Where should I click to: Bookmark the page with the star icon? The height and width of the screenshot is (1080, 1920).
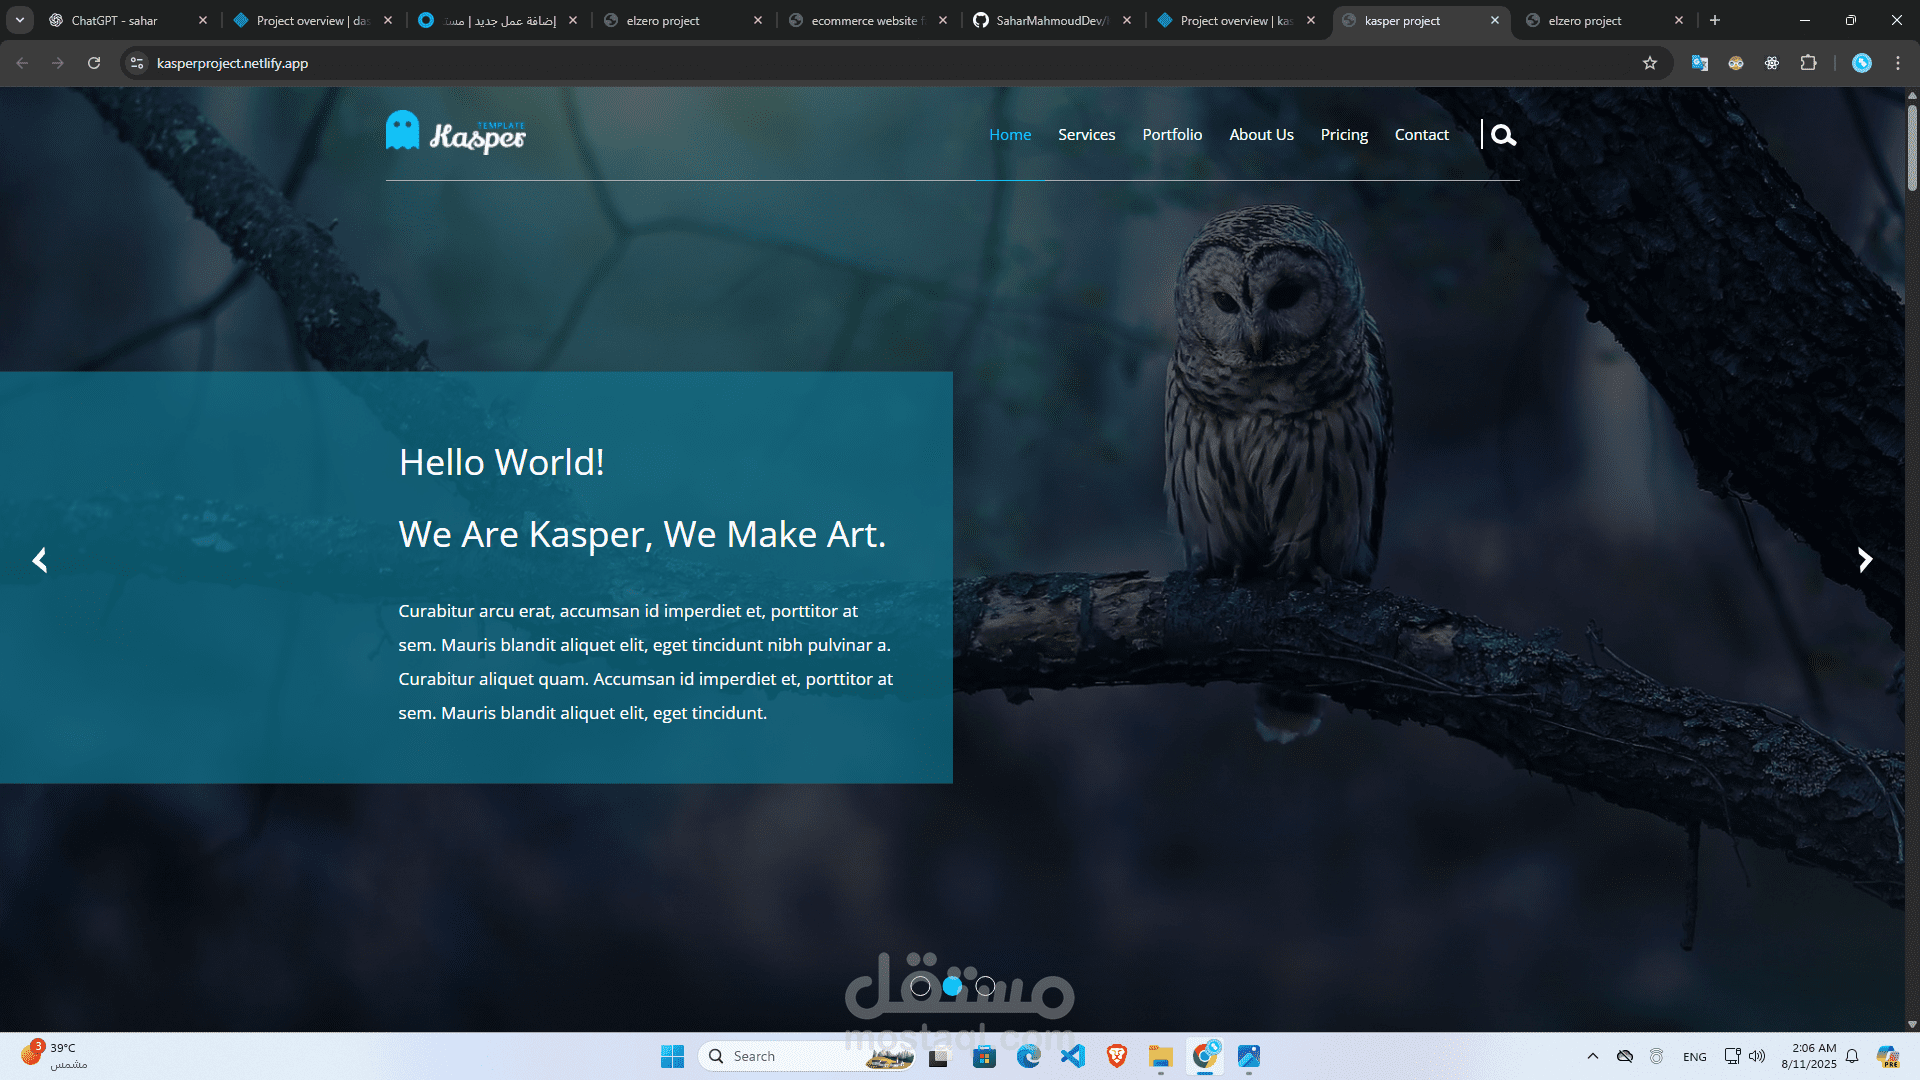[1649, 62]
